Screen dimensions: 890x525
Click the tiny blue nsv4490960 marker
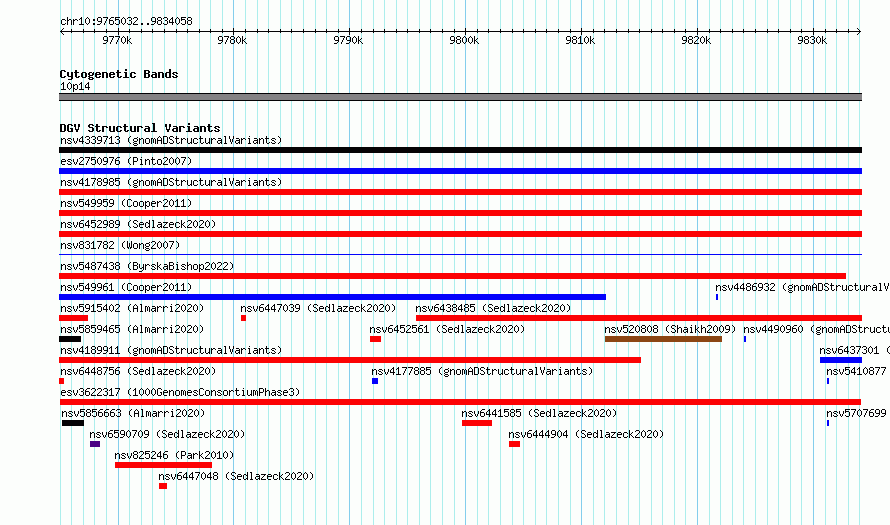click(x=745, y=339)
